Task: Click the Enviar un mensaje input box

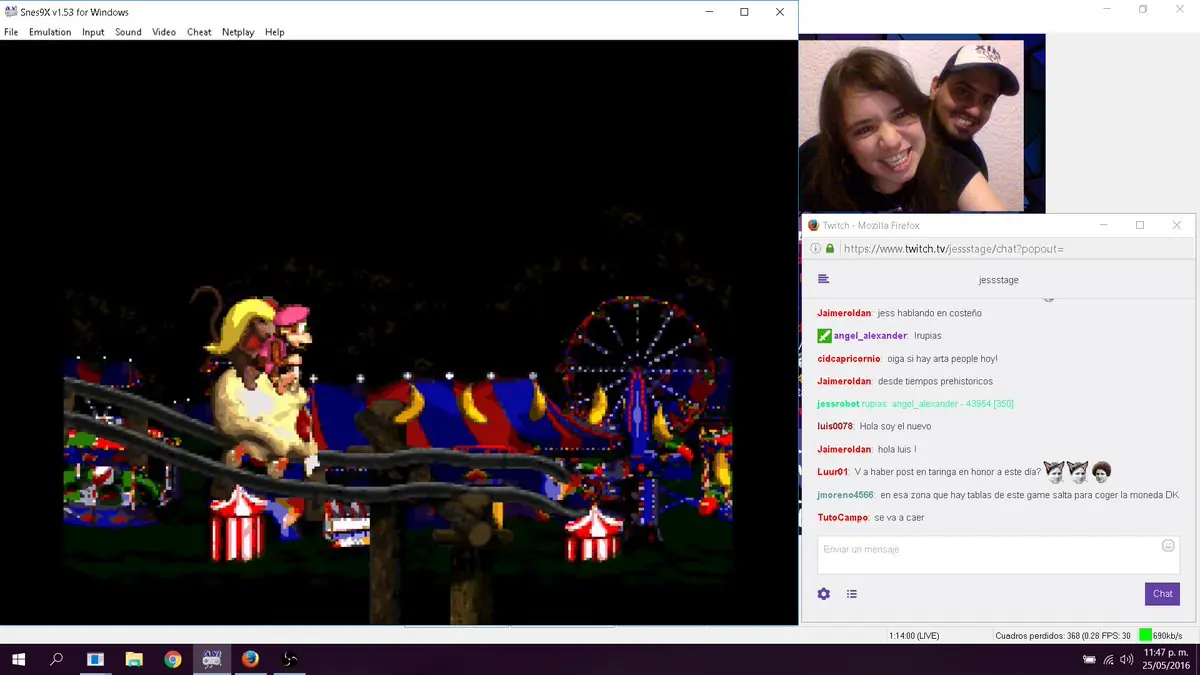Action: coord(998,555)
